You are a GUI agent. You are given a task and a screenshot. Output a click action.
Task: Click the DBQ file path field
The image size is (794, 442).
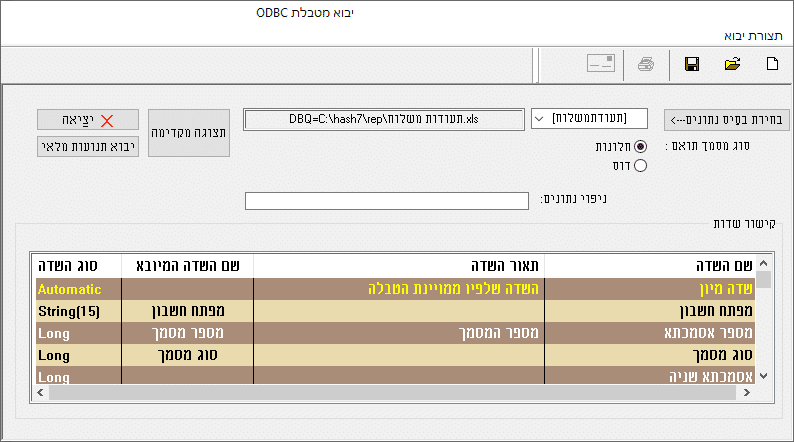click(x=384, y=119)
